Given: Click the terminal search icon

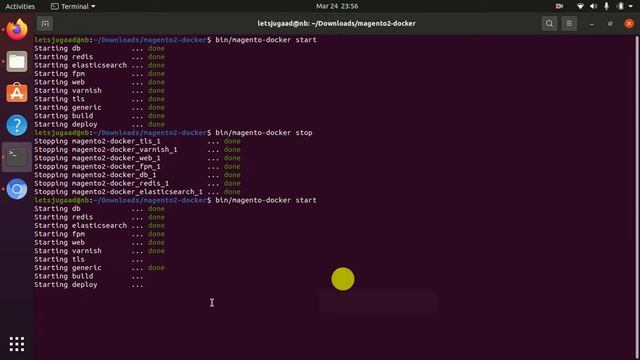Looking at the screenshot, I should (549, 24).
